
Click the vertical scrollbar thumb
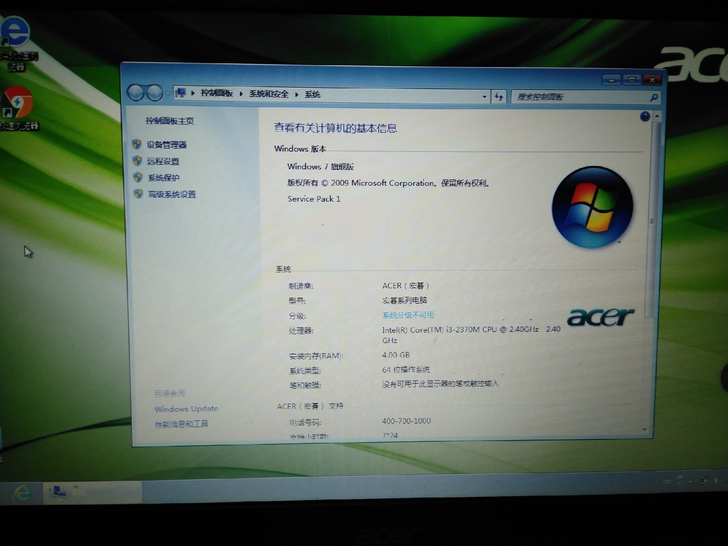(654, 221)
